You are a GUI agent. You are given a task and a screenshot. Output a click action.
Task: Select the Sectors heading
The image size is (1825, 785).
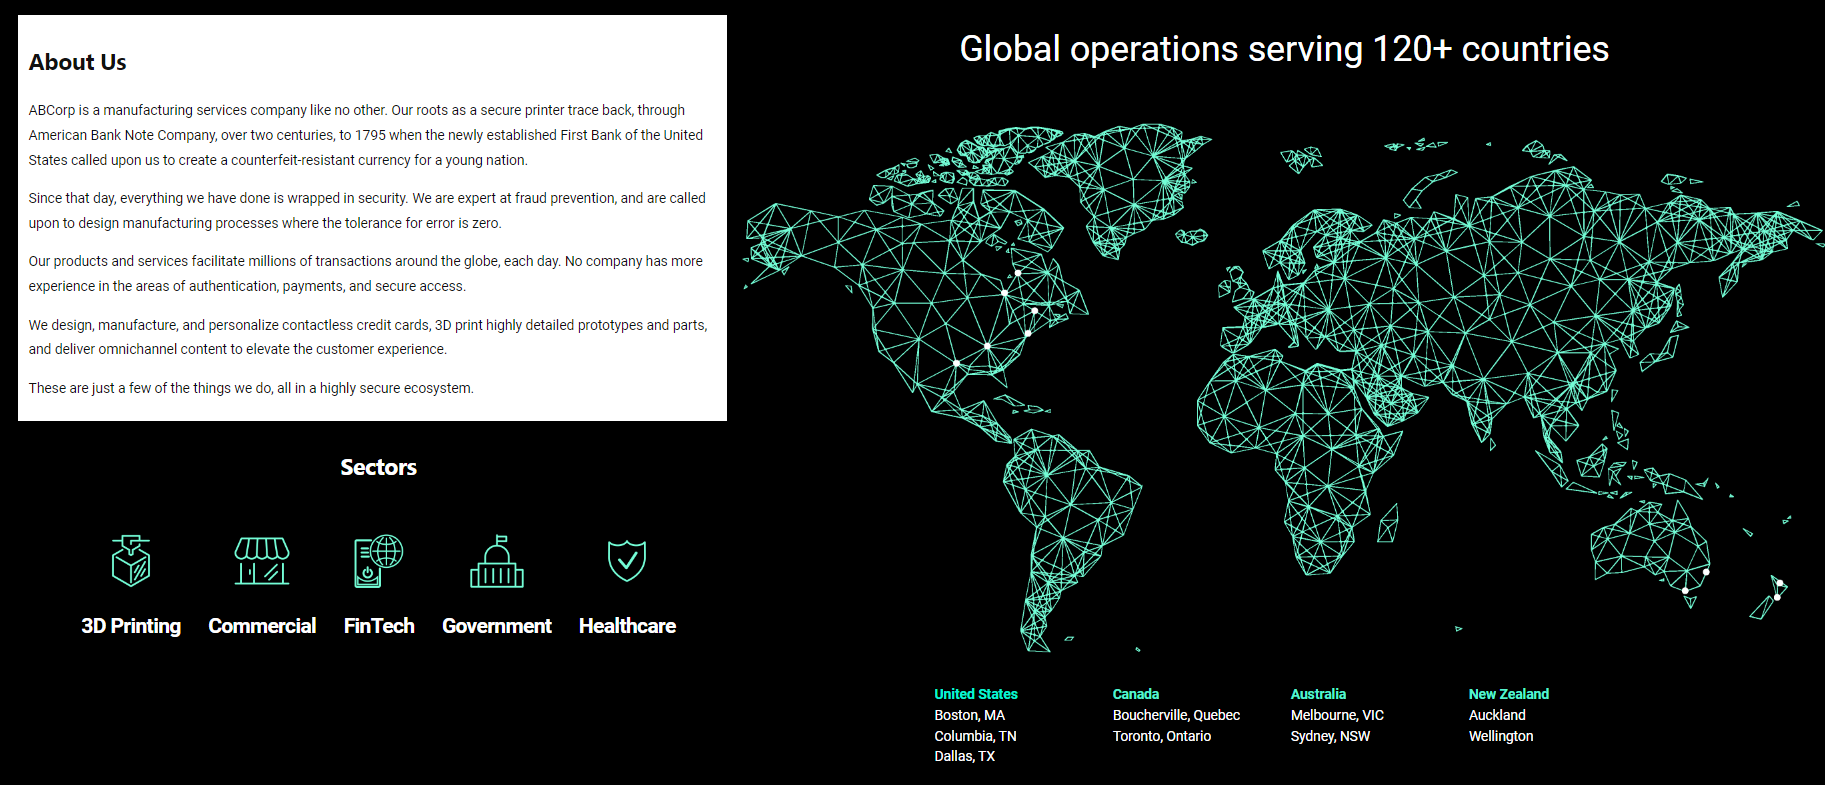pos(378,467)
